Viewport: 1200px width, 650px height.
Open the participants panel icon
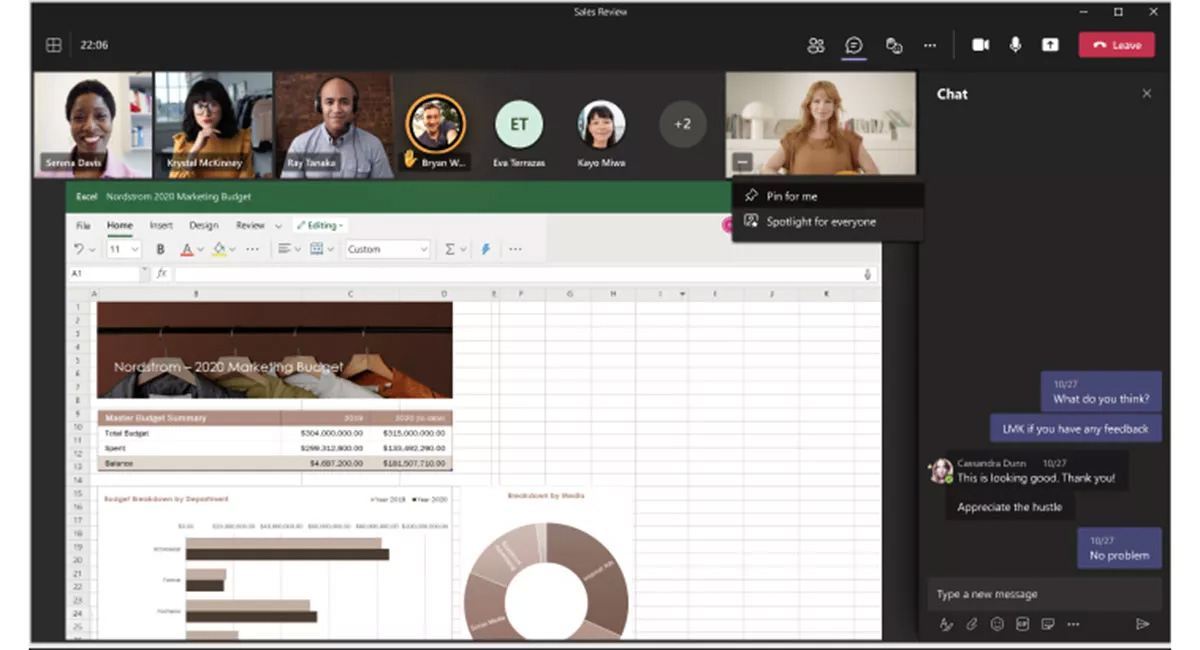pos(816,45)
